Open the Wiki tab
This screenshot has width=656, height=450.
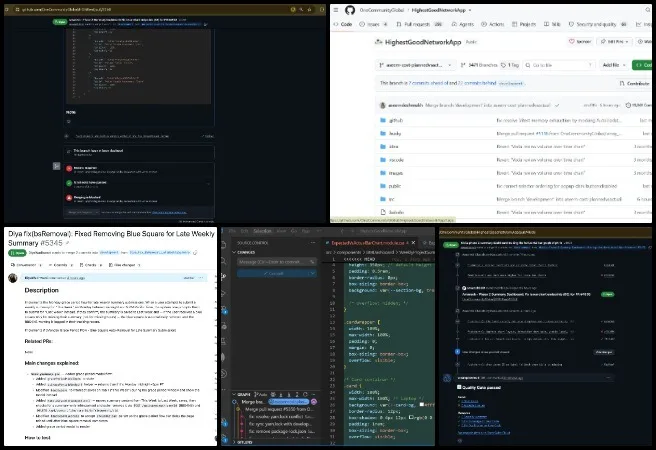pos(552,24)
